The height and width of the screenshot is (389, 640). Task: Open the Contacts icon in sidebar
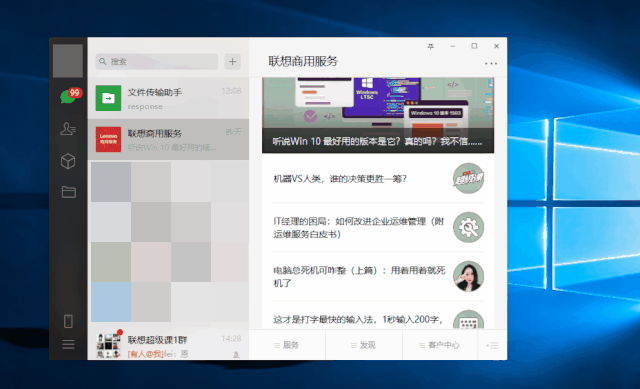pyautogui.click(x=68, y=129)
